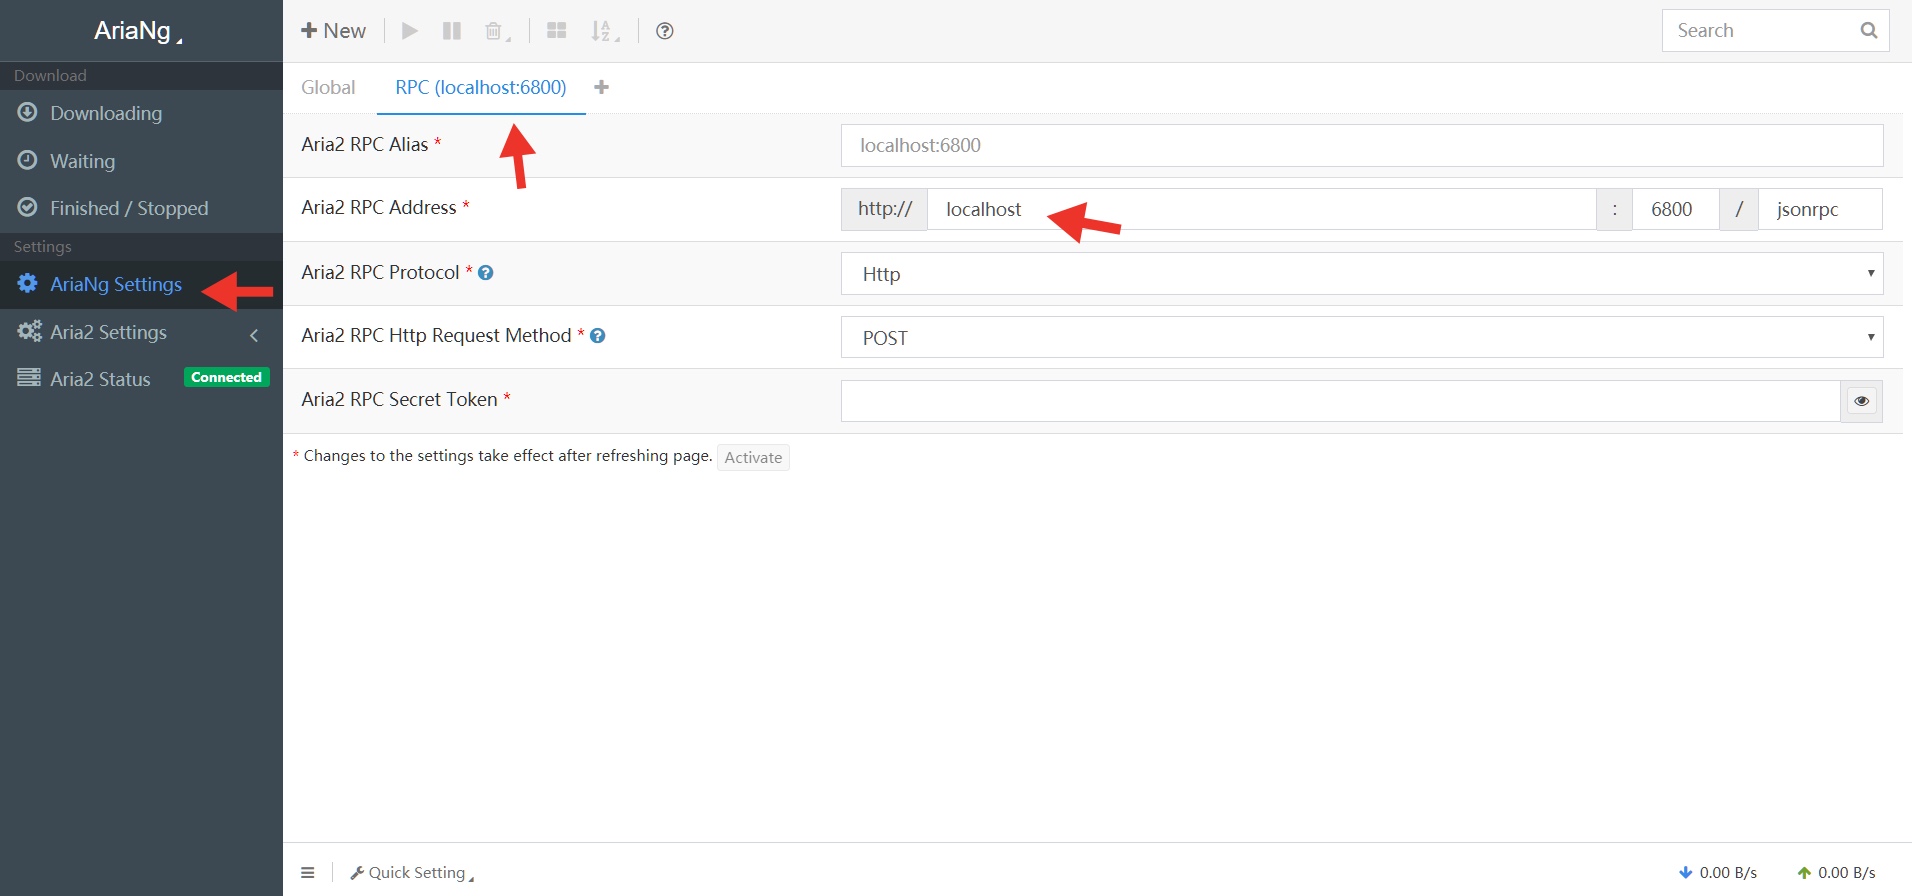Click the Waiting clock icon
The height and width of the screenshot is (896, 1912).
point(28,160)
